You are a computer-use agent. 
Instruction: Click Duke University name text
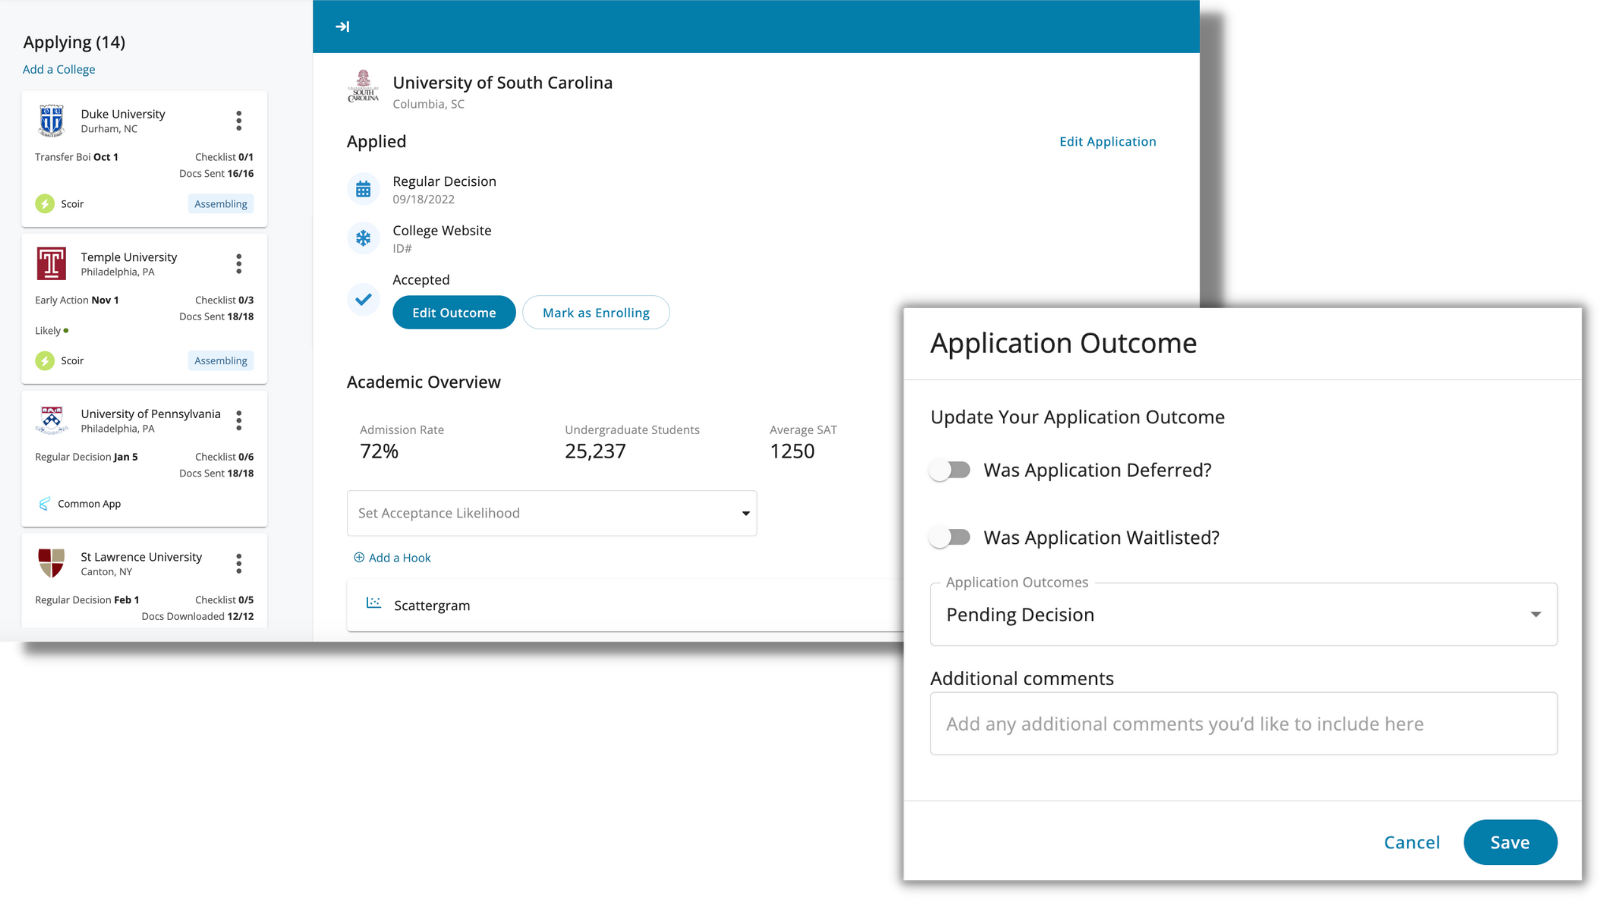pos(123,114)
